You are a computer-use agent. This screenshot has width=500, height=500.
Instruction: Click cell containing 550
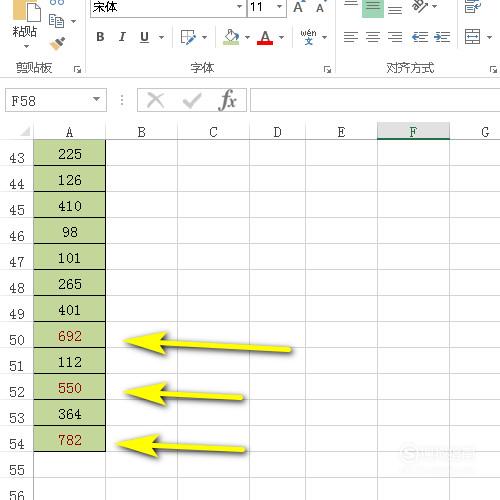[70, 387]
